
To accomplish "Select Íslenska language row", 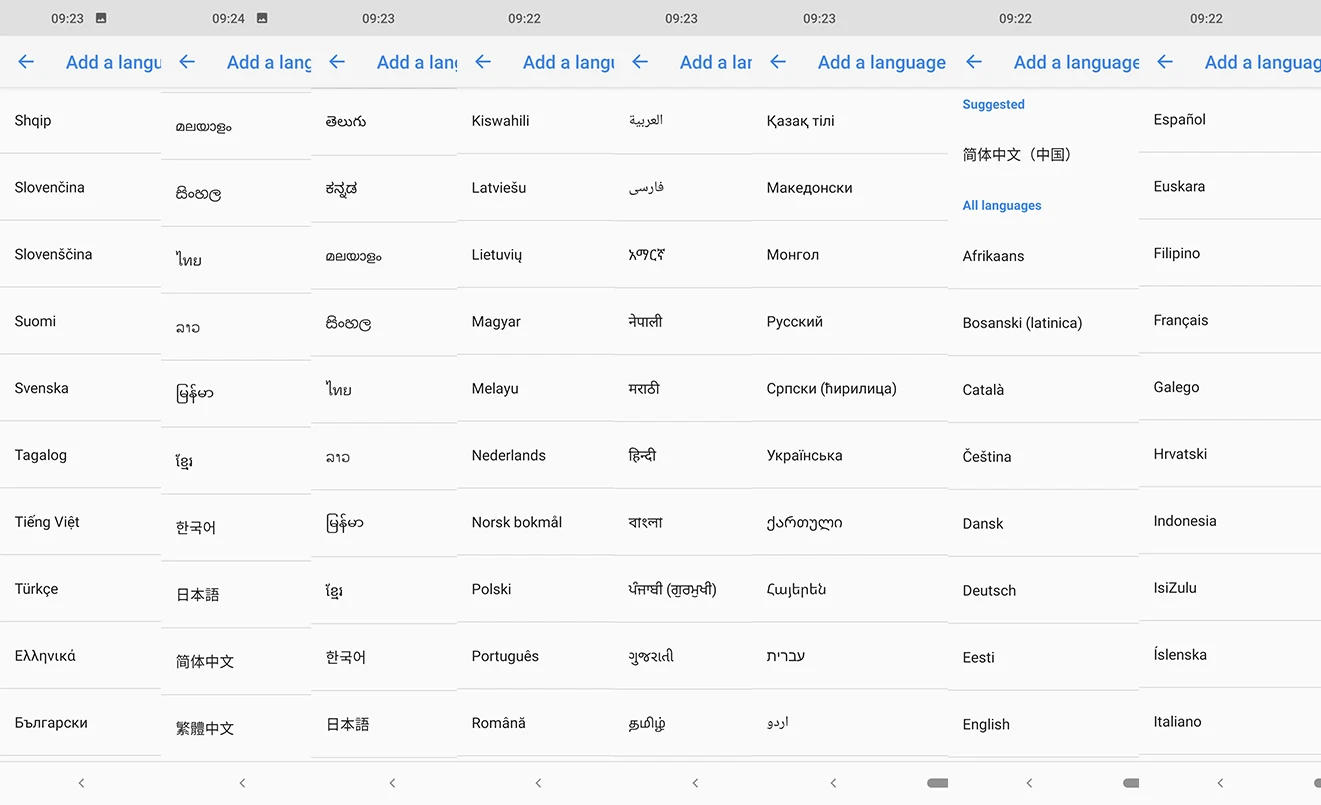I will 1230,655.
